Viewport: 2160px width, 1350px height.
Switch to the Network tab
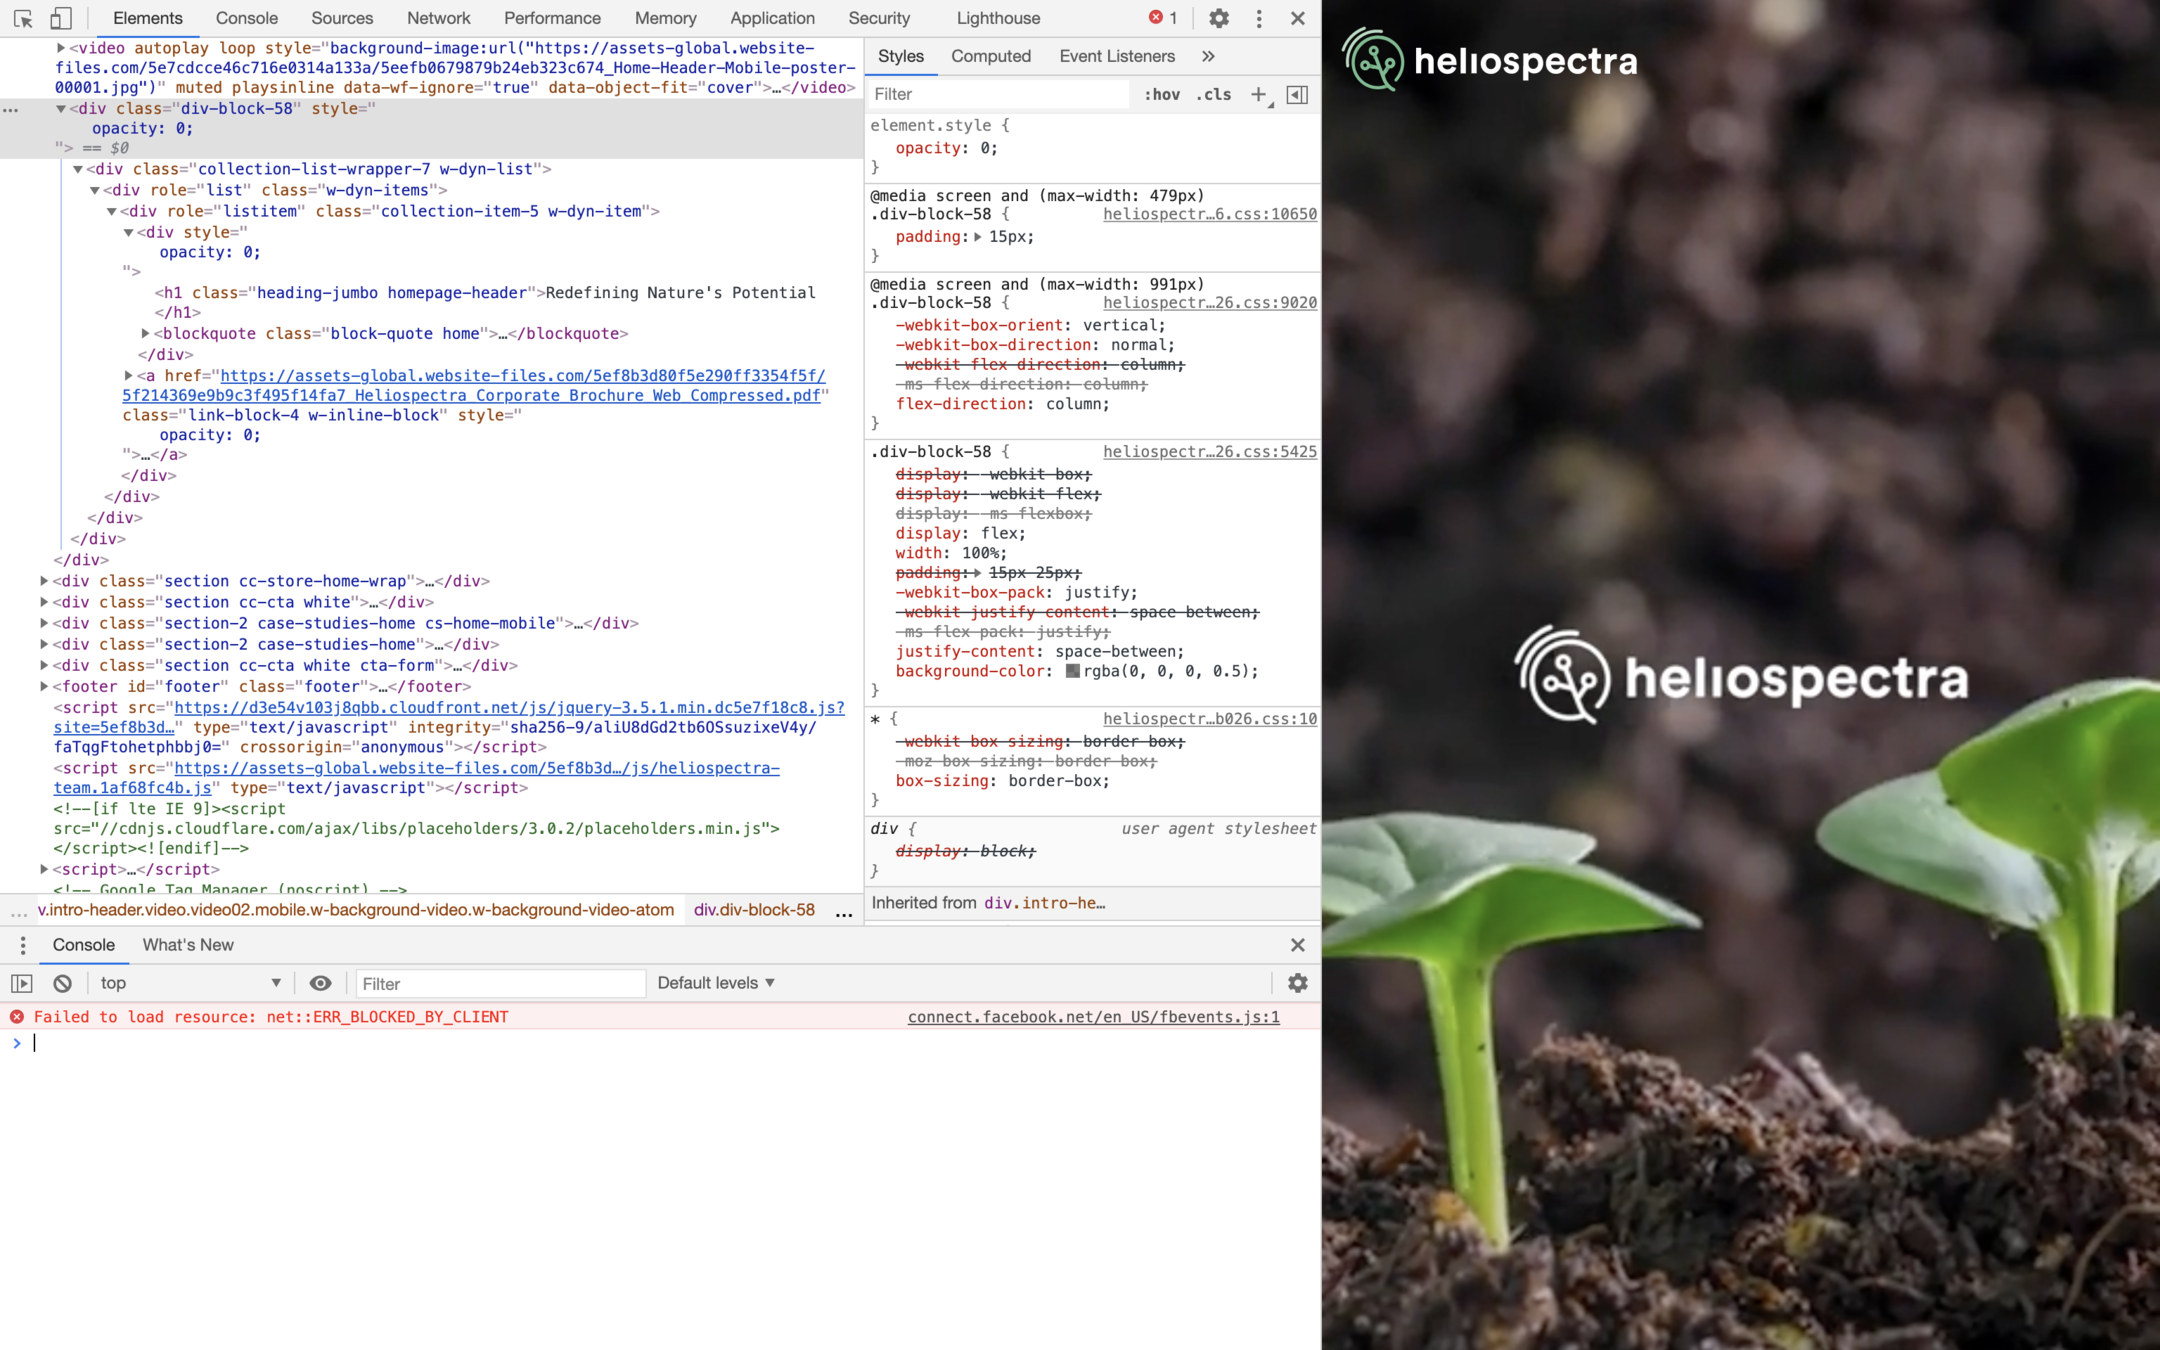[x=438, y=18]
